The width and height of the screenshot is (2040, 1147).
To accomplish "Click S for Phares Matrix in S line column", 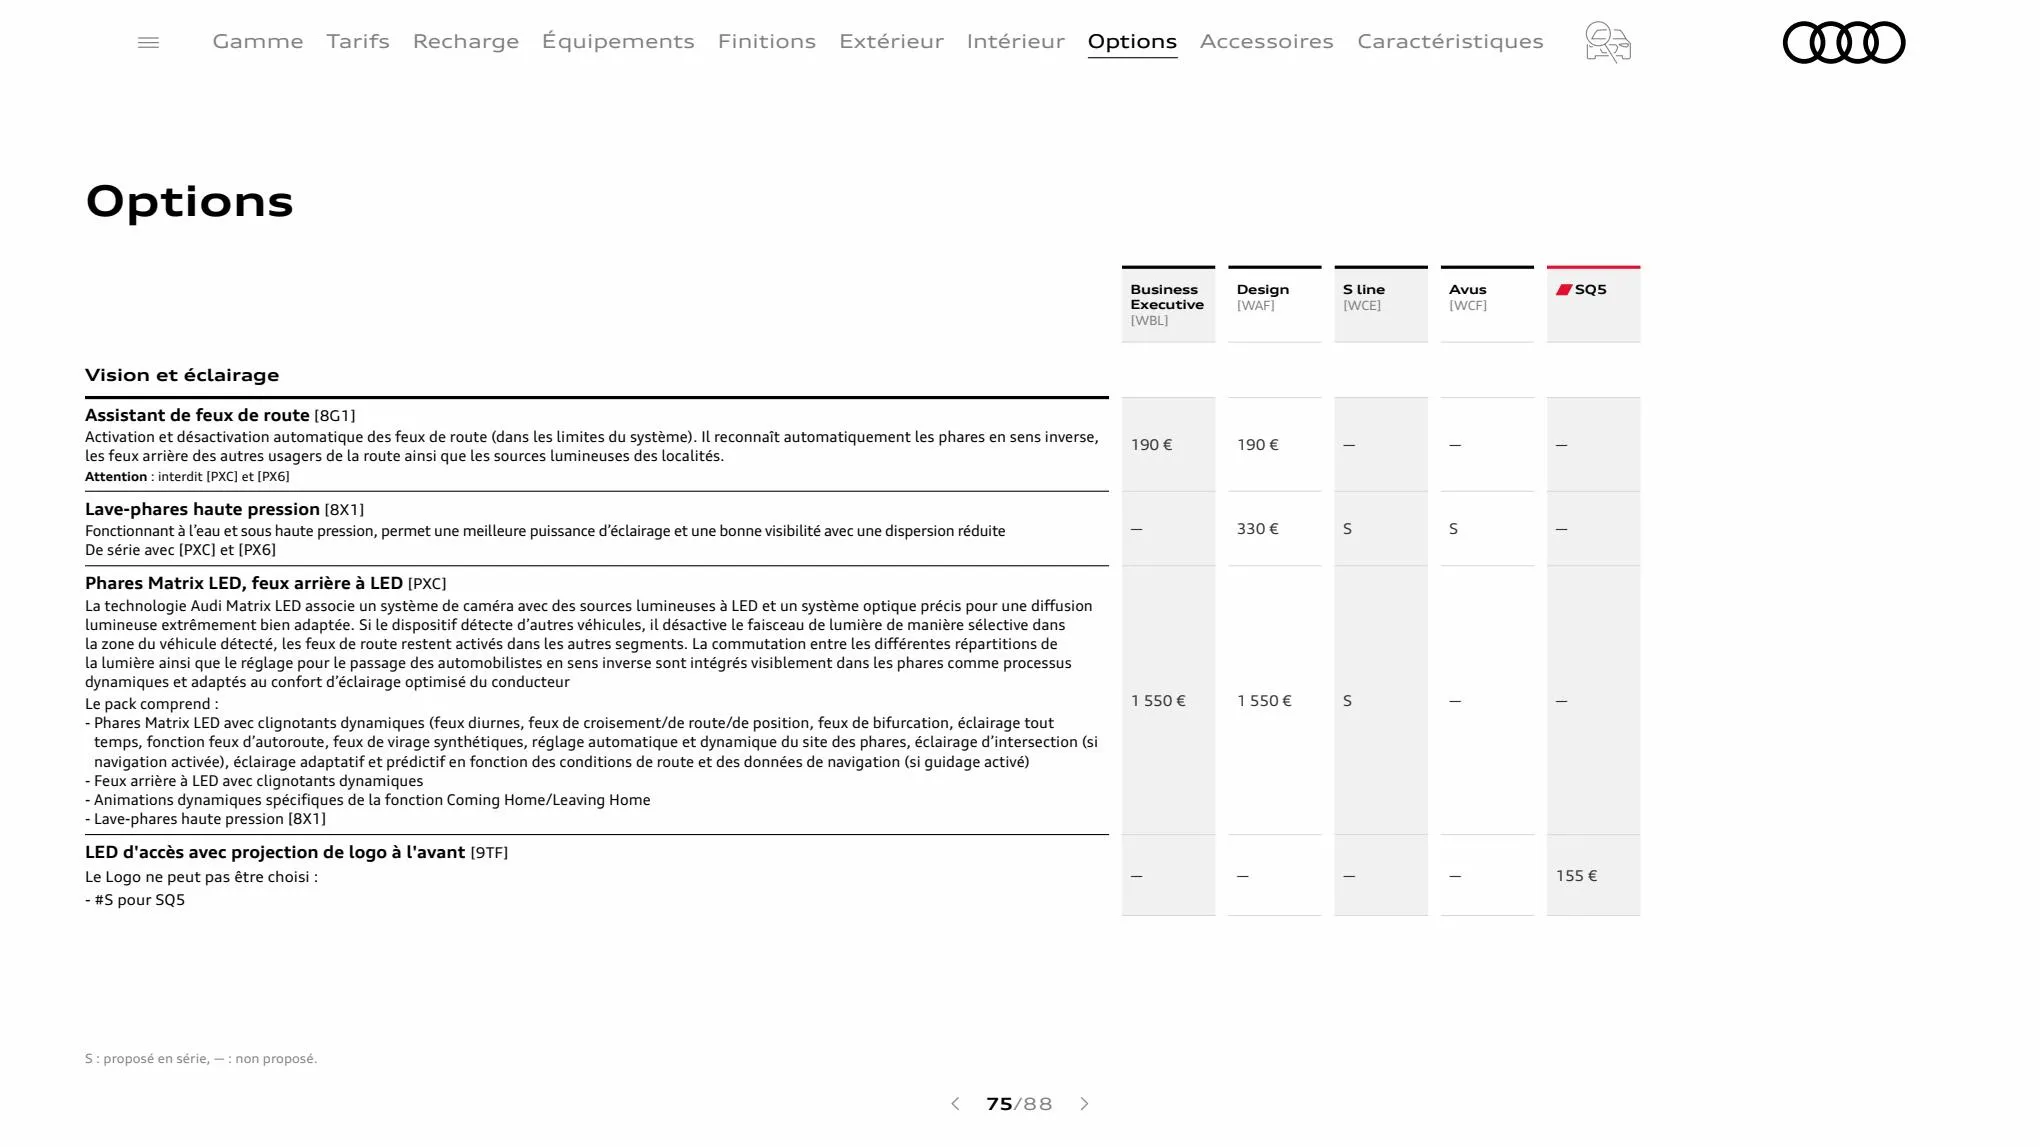I will tap(1347, 701).
